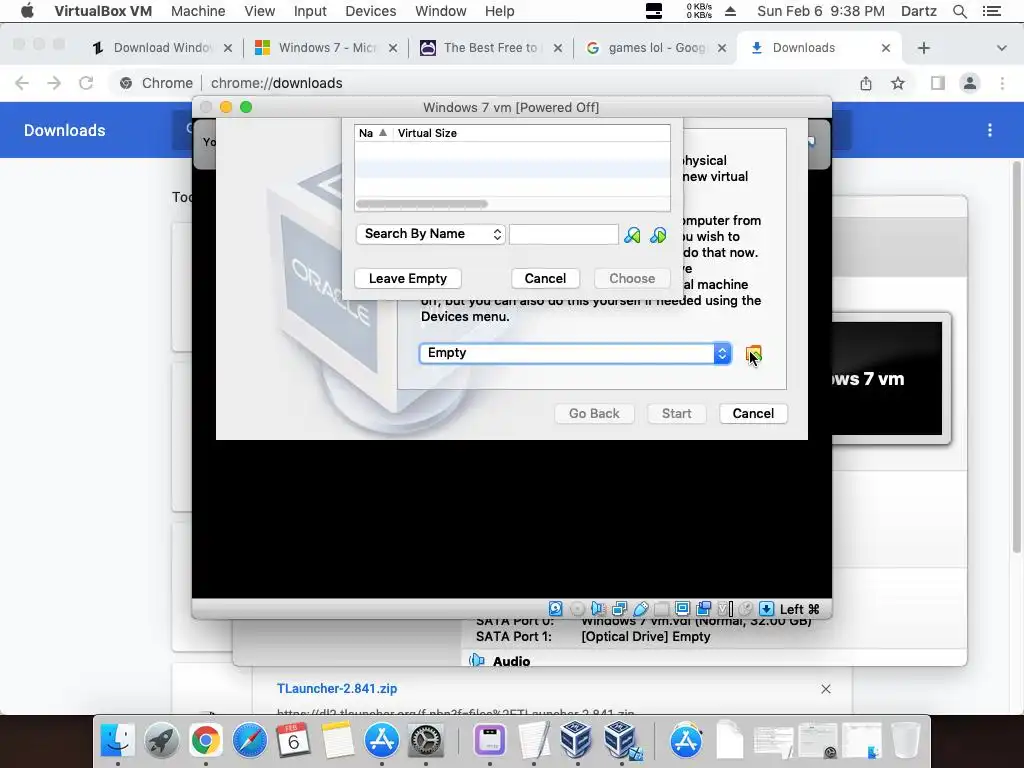
Task: Open Notes app from the dock
Action: coord(338,741)
